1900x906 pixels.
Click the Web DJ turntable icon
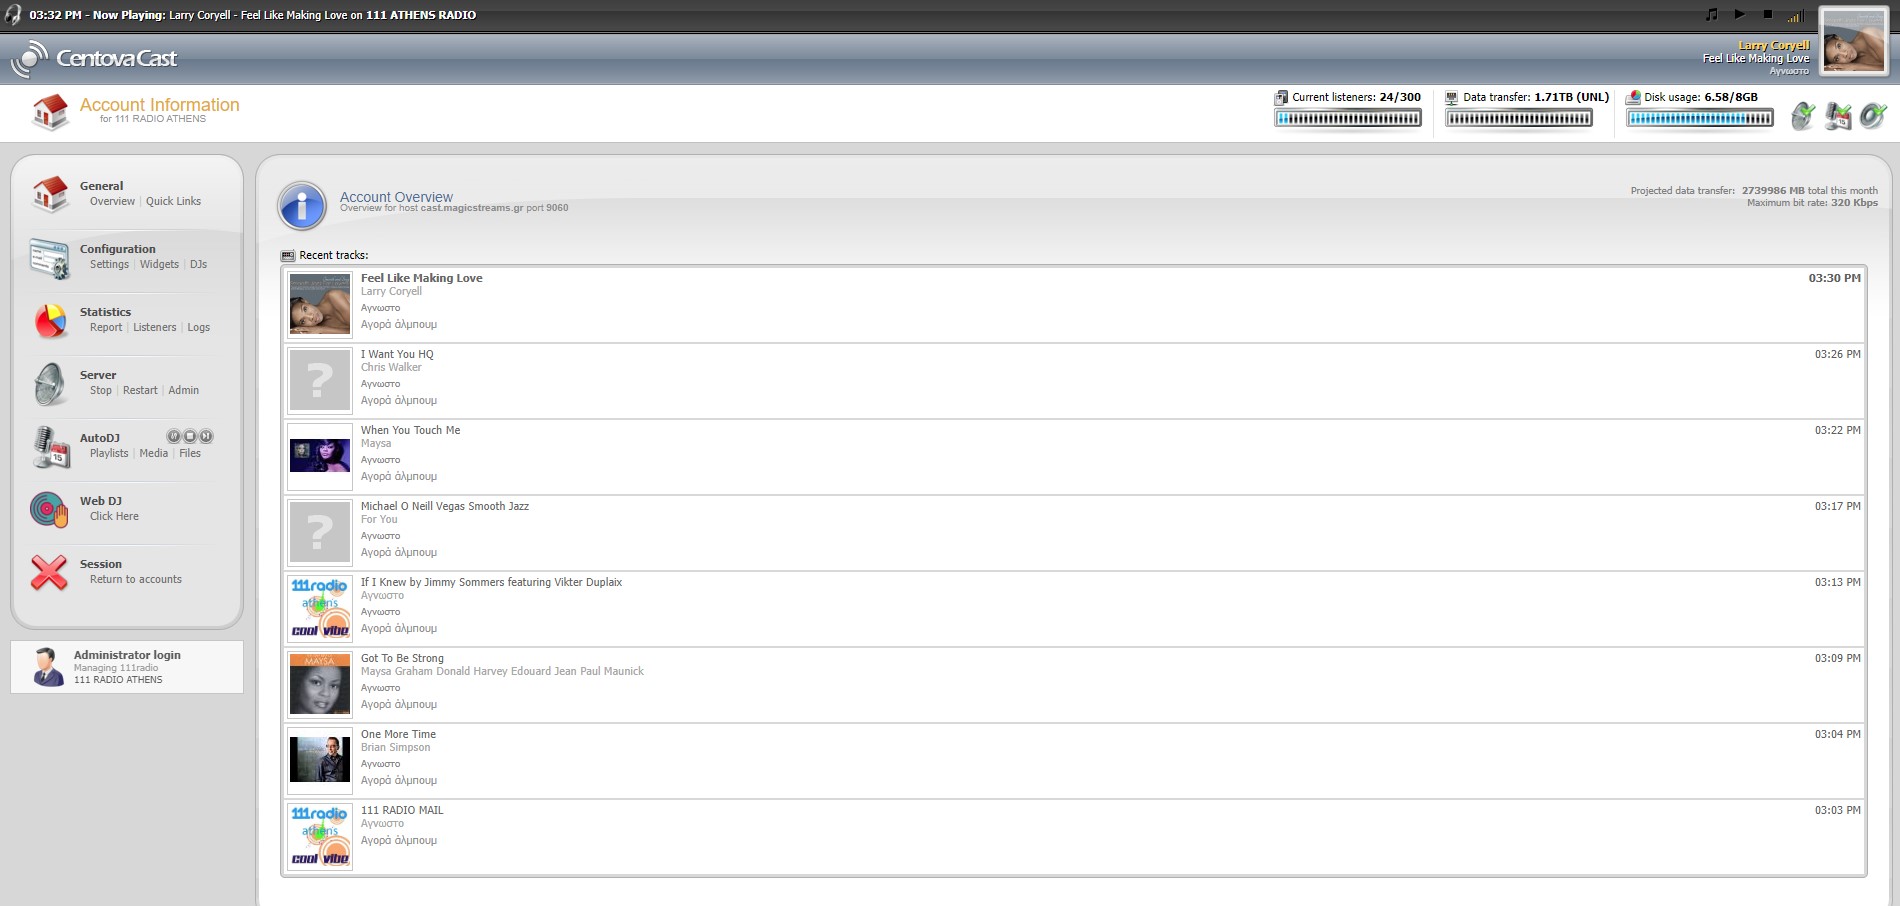coord(49,510)
